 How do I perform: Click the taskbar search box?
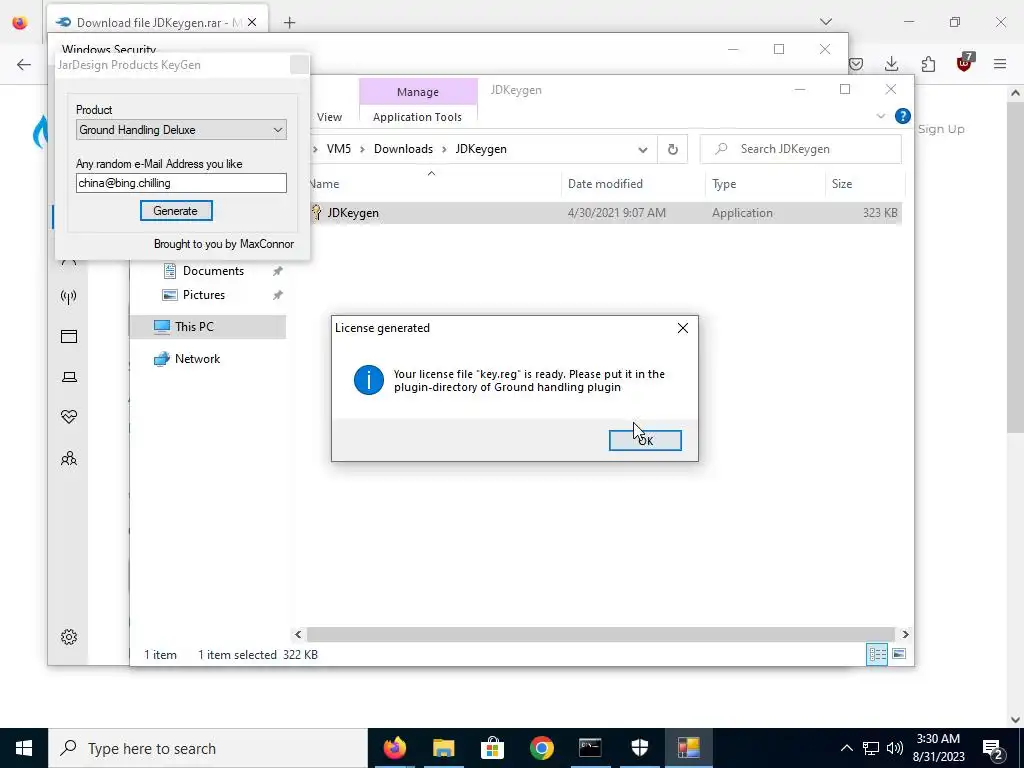pos(208,748)
